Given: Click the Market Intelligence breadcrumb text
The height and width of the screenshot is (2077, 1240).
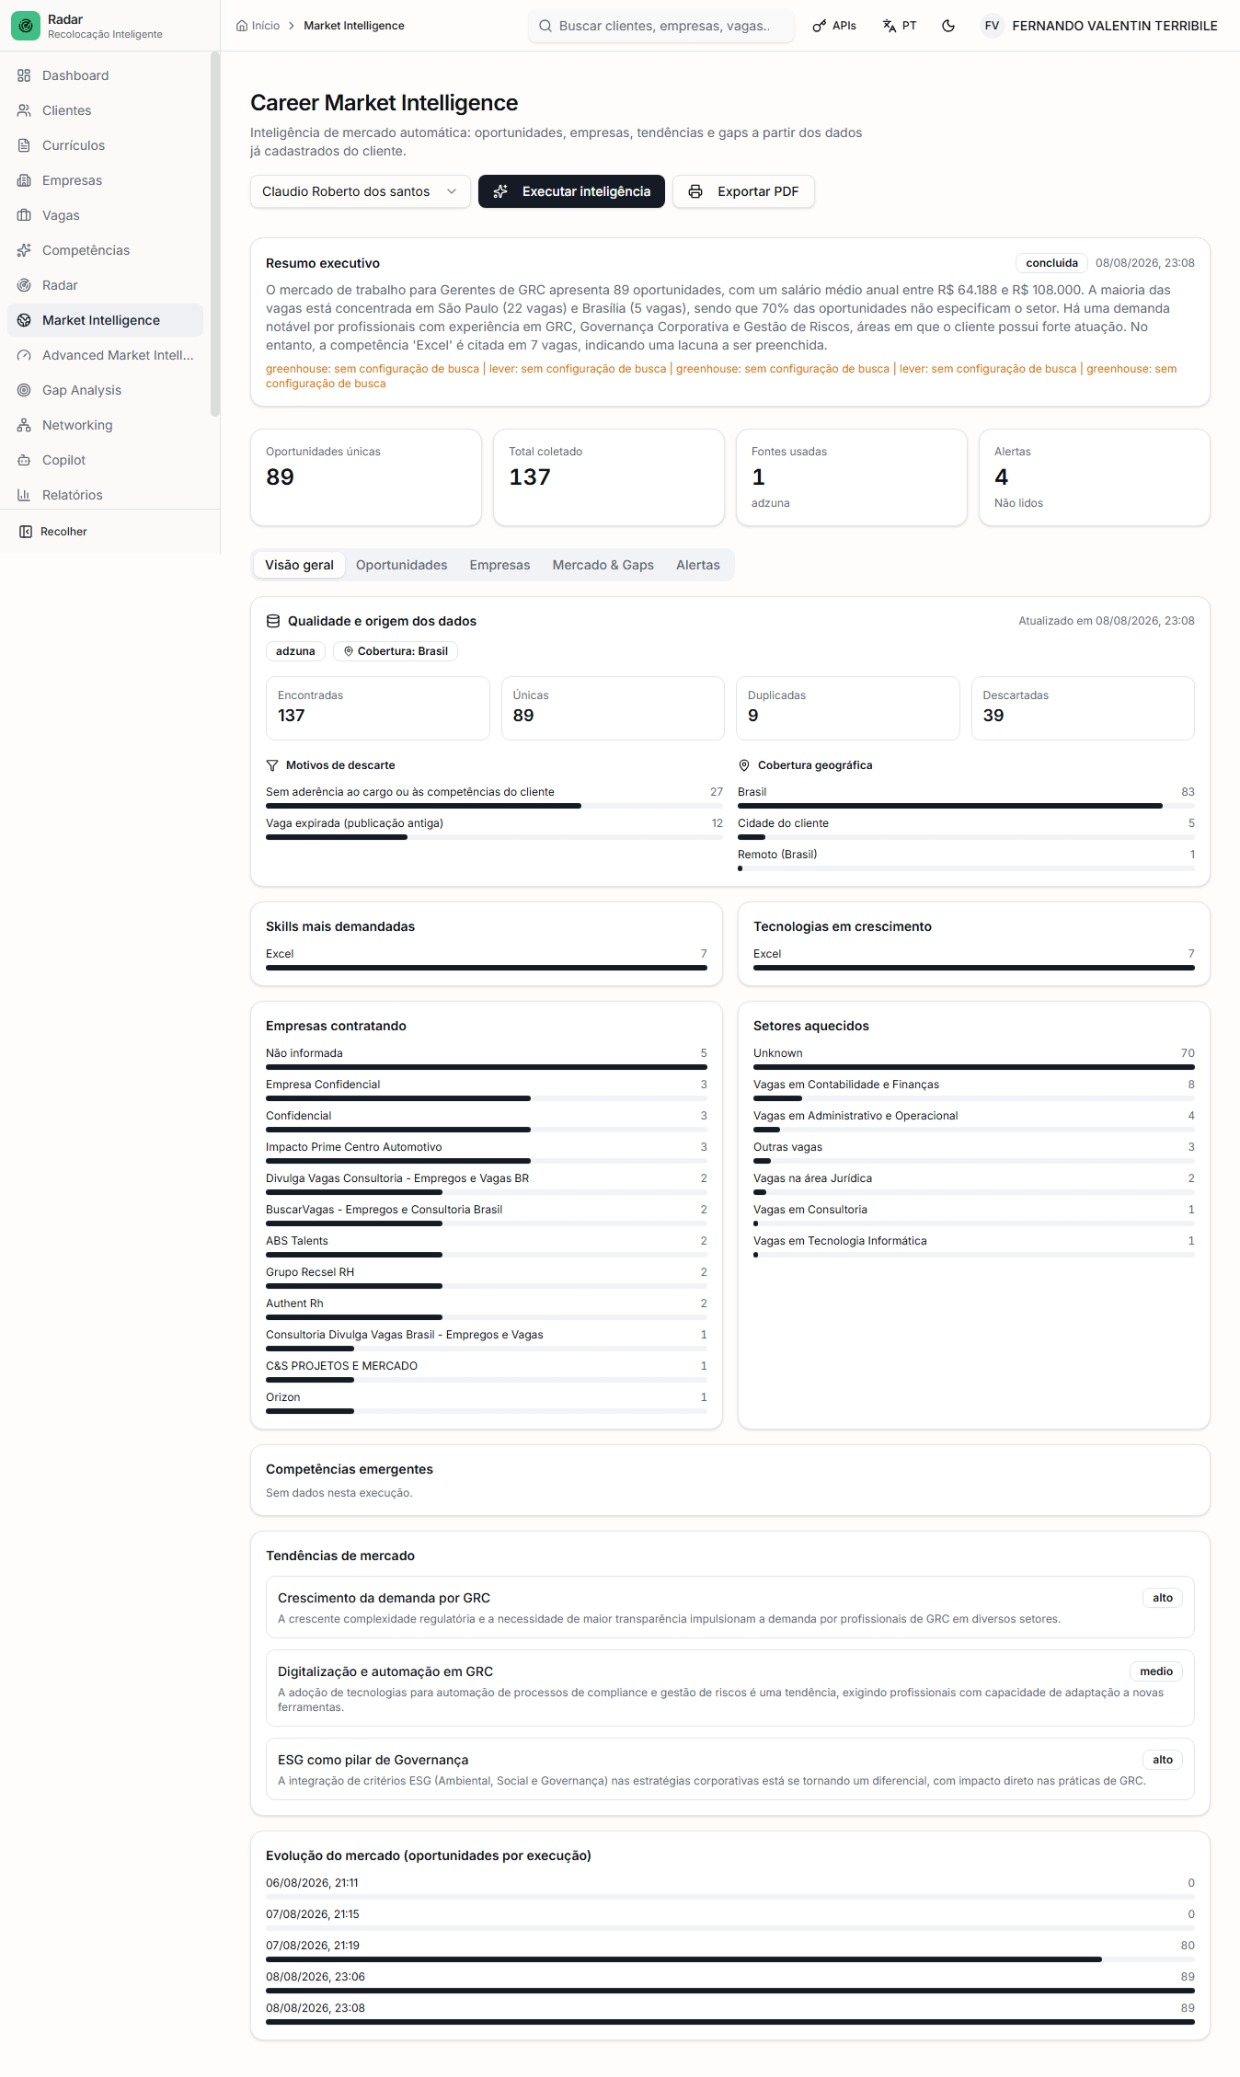Looking at the screenshot, I should [354, 26].
